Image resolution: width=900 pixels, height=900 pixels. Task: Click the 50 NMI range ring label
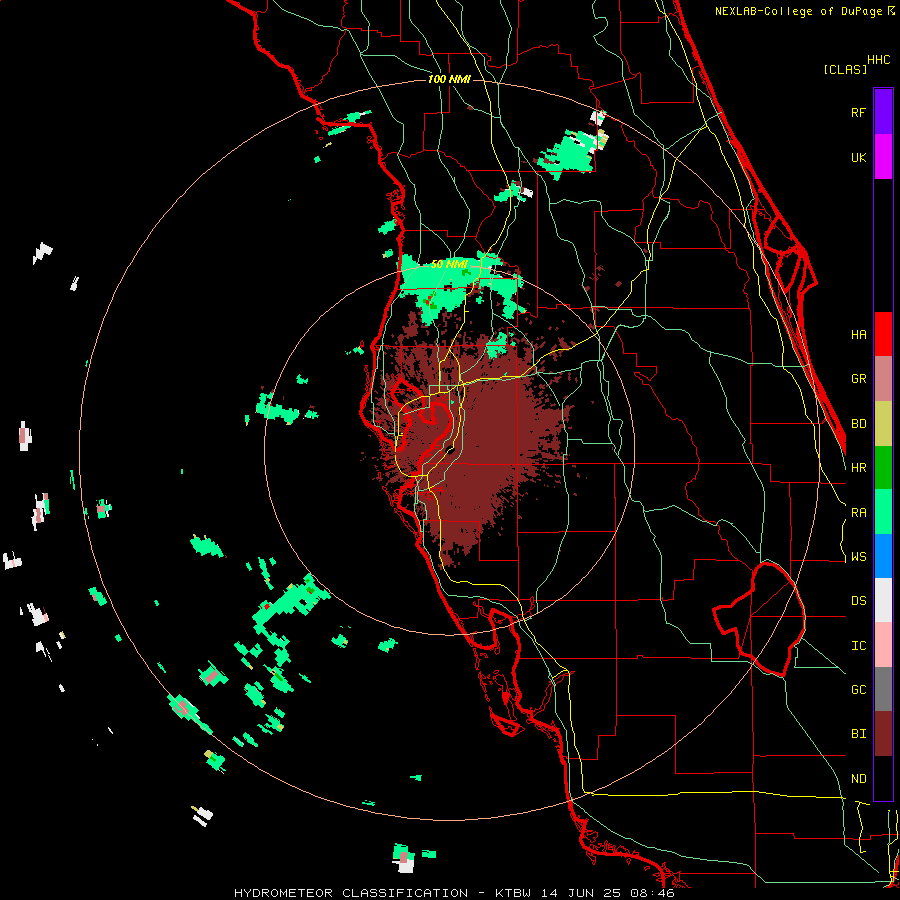[449, 265]
